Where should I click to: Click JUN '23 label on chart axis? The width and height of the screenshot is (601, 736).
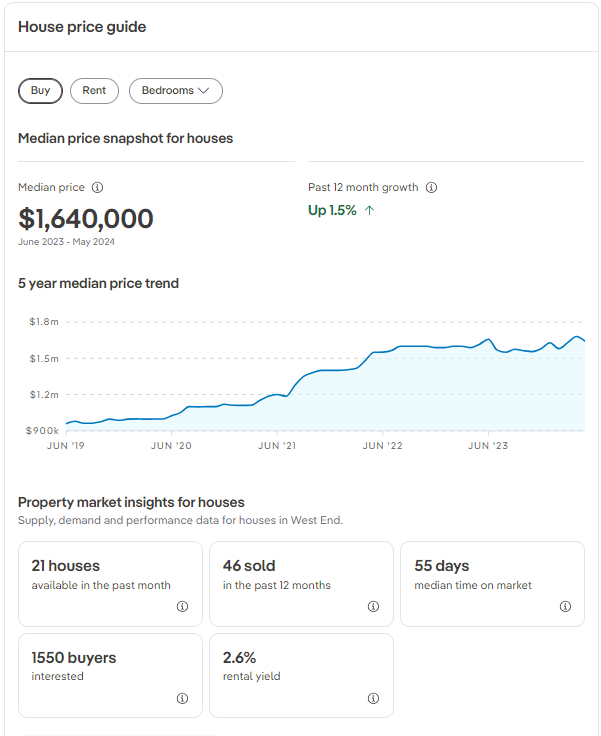487,446
